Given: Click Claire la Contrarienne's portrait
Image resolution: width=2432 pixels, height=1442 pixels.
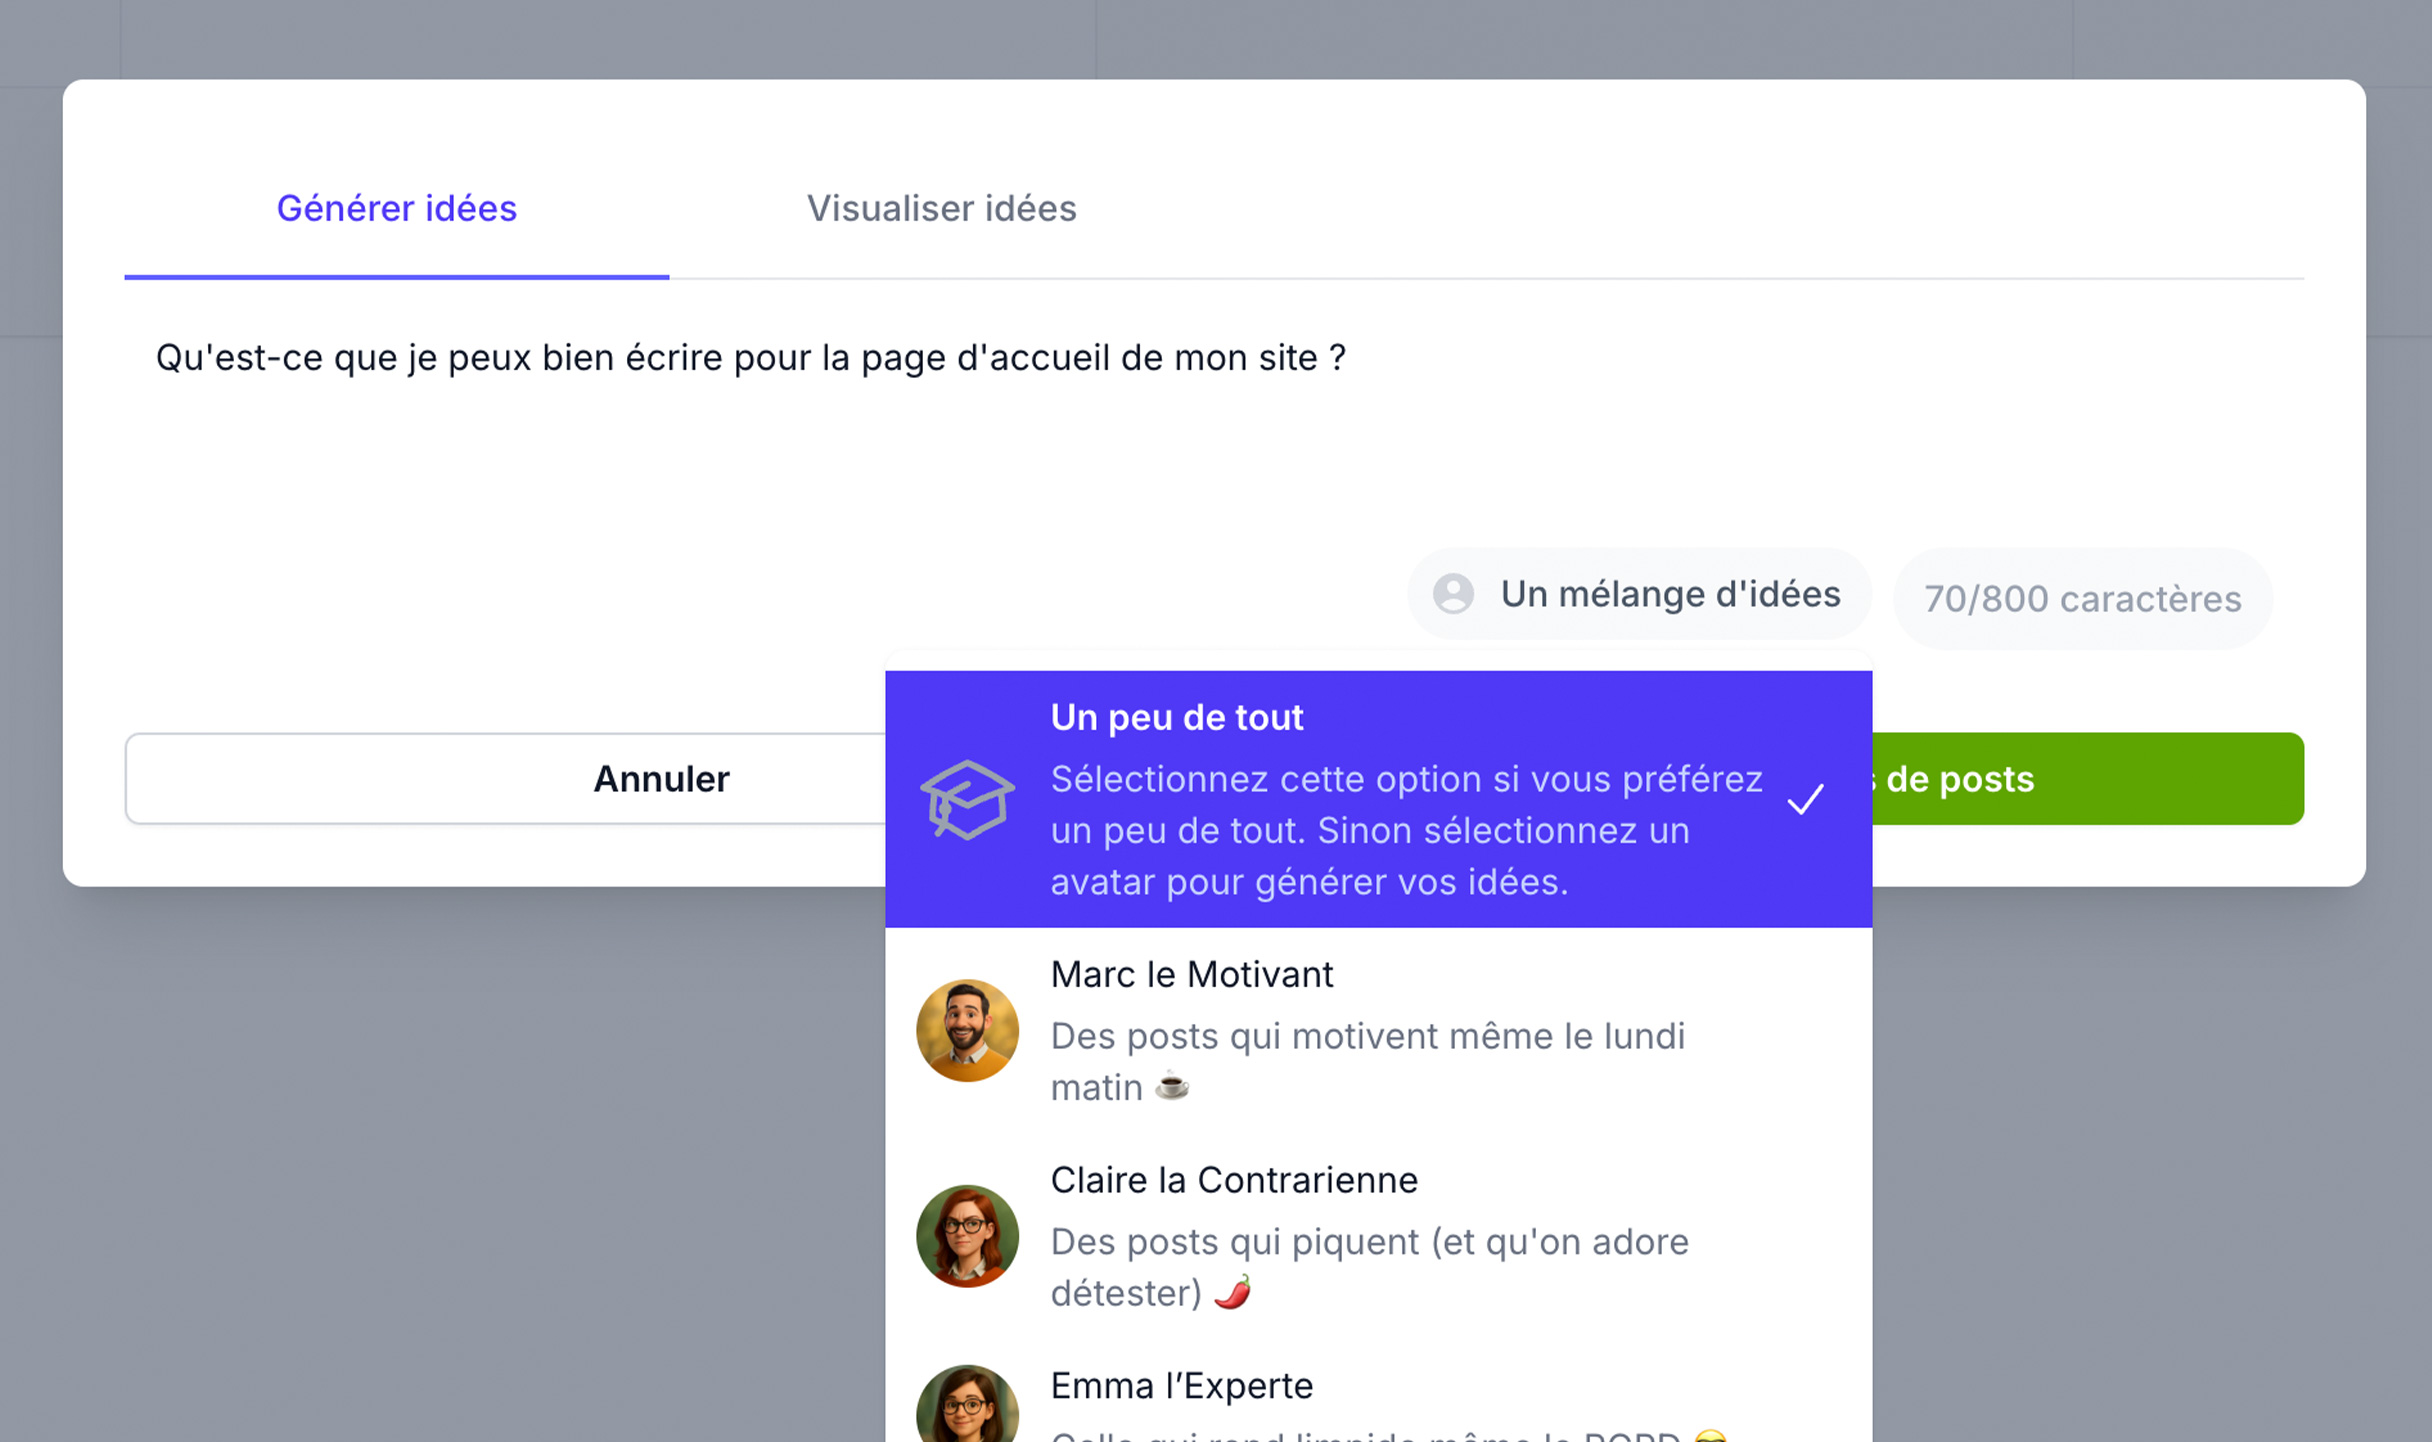Looking at the screenshot, I should click(x=967, y=1236).
